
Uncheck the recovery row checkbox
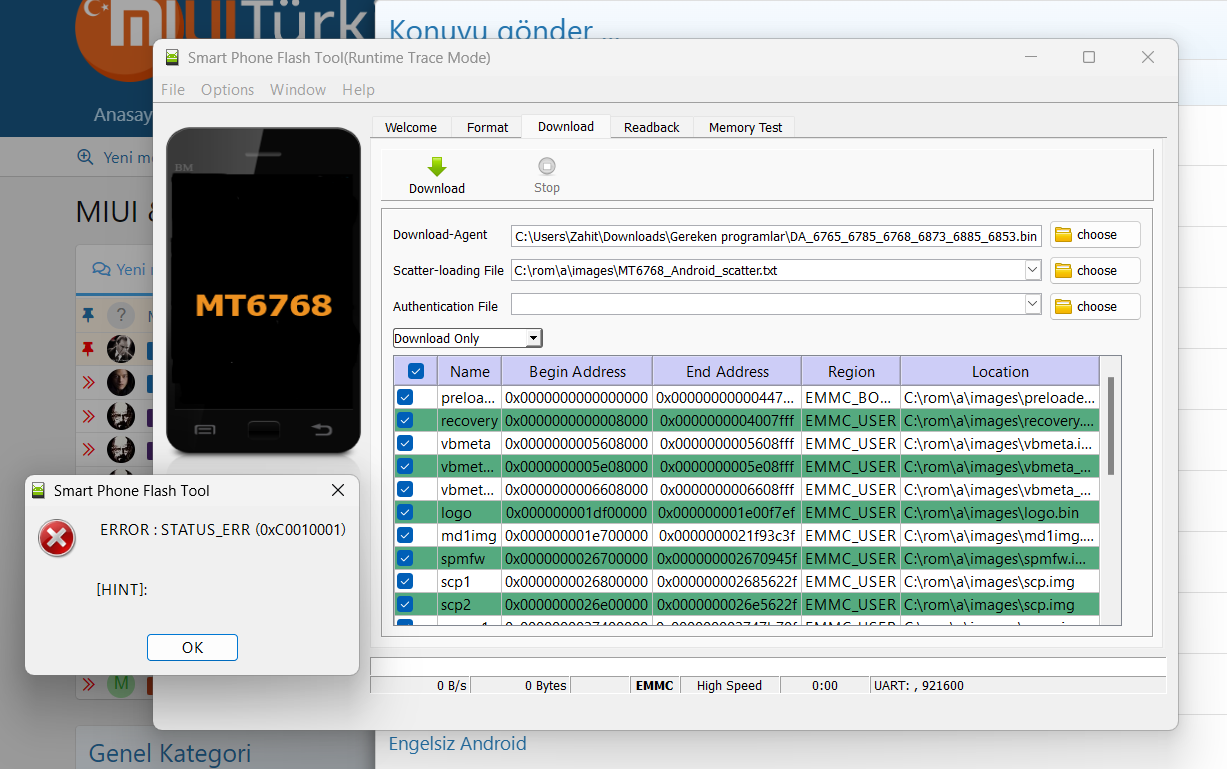[405, 420]
